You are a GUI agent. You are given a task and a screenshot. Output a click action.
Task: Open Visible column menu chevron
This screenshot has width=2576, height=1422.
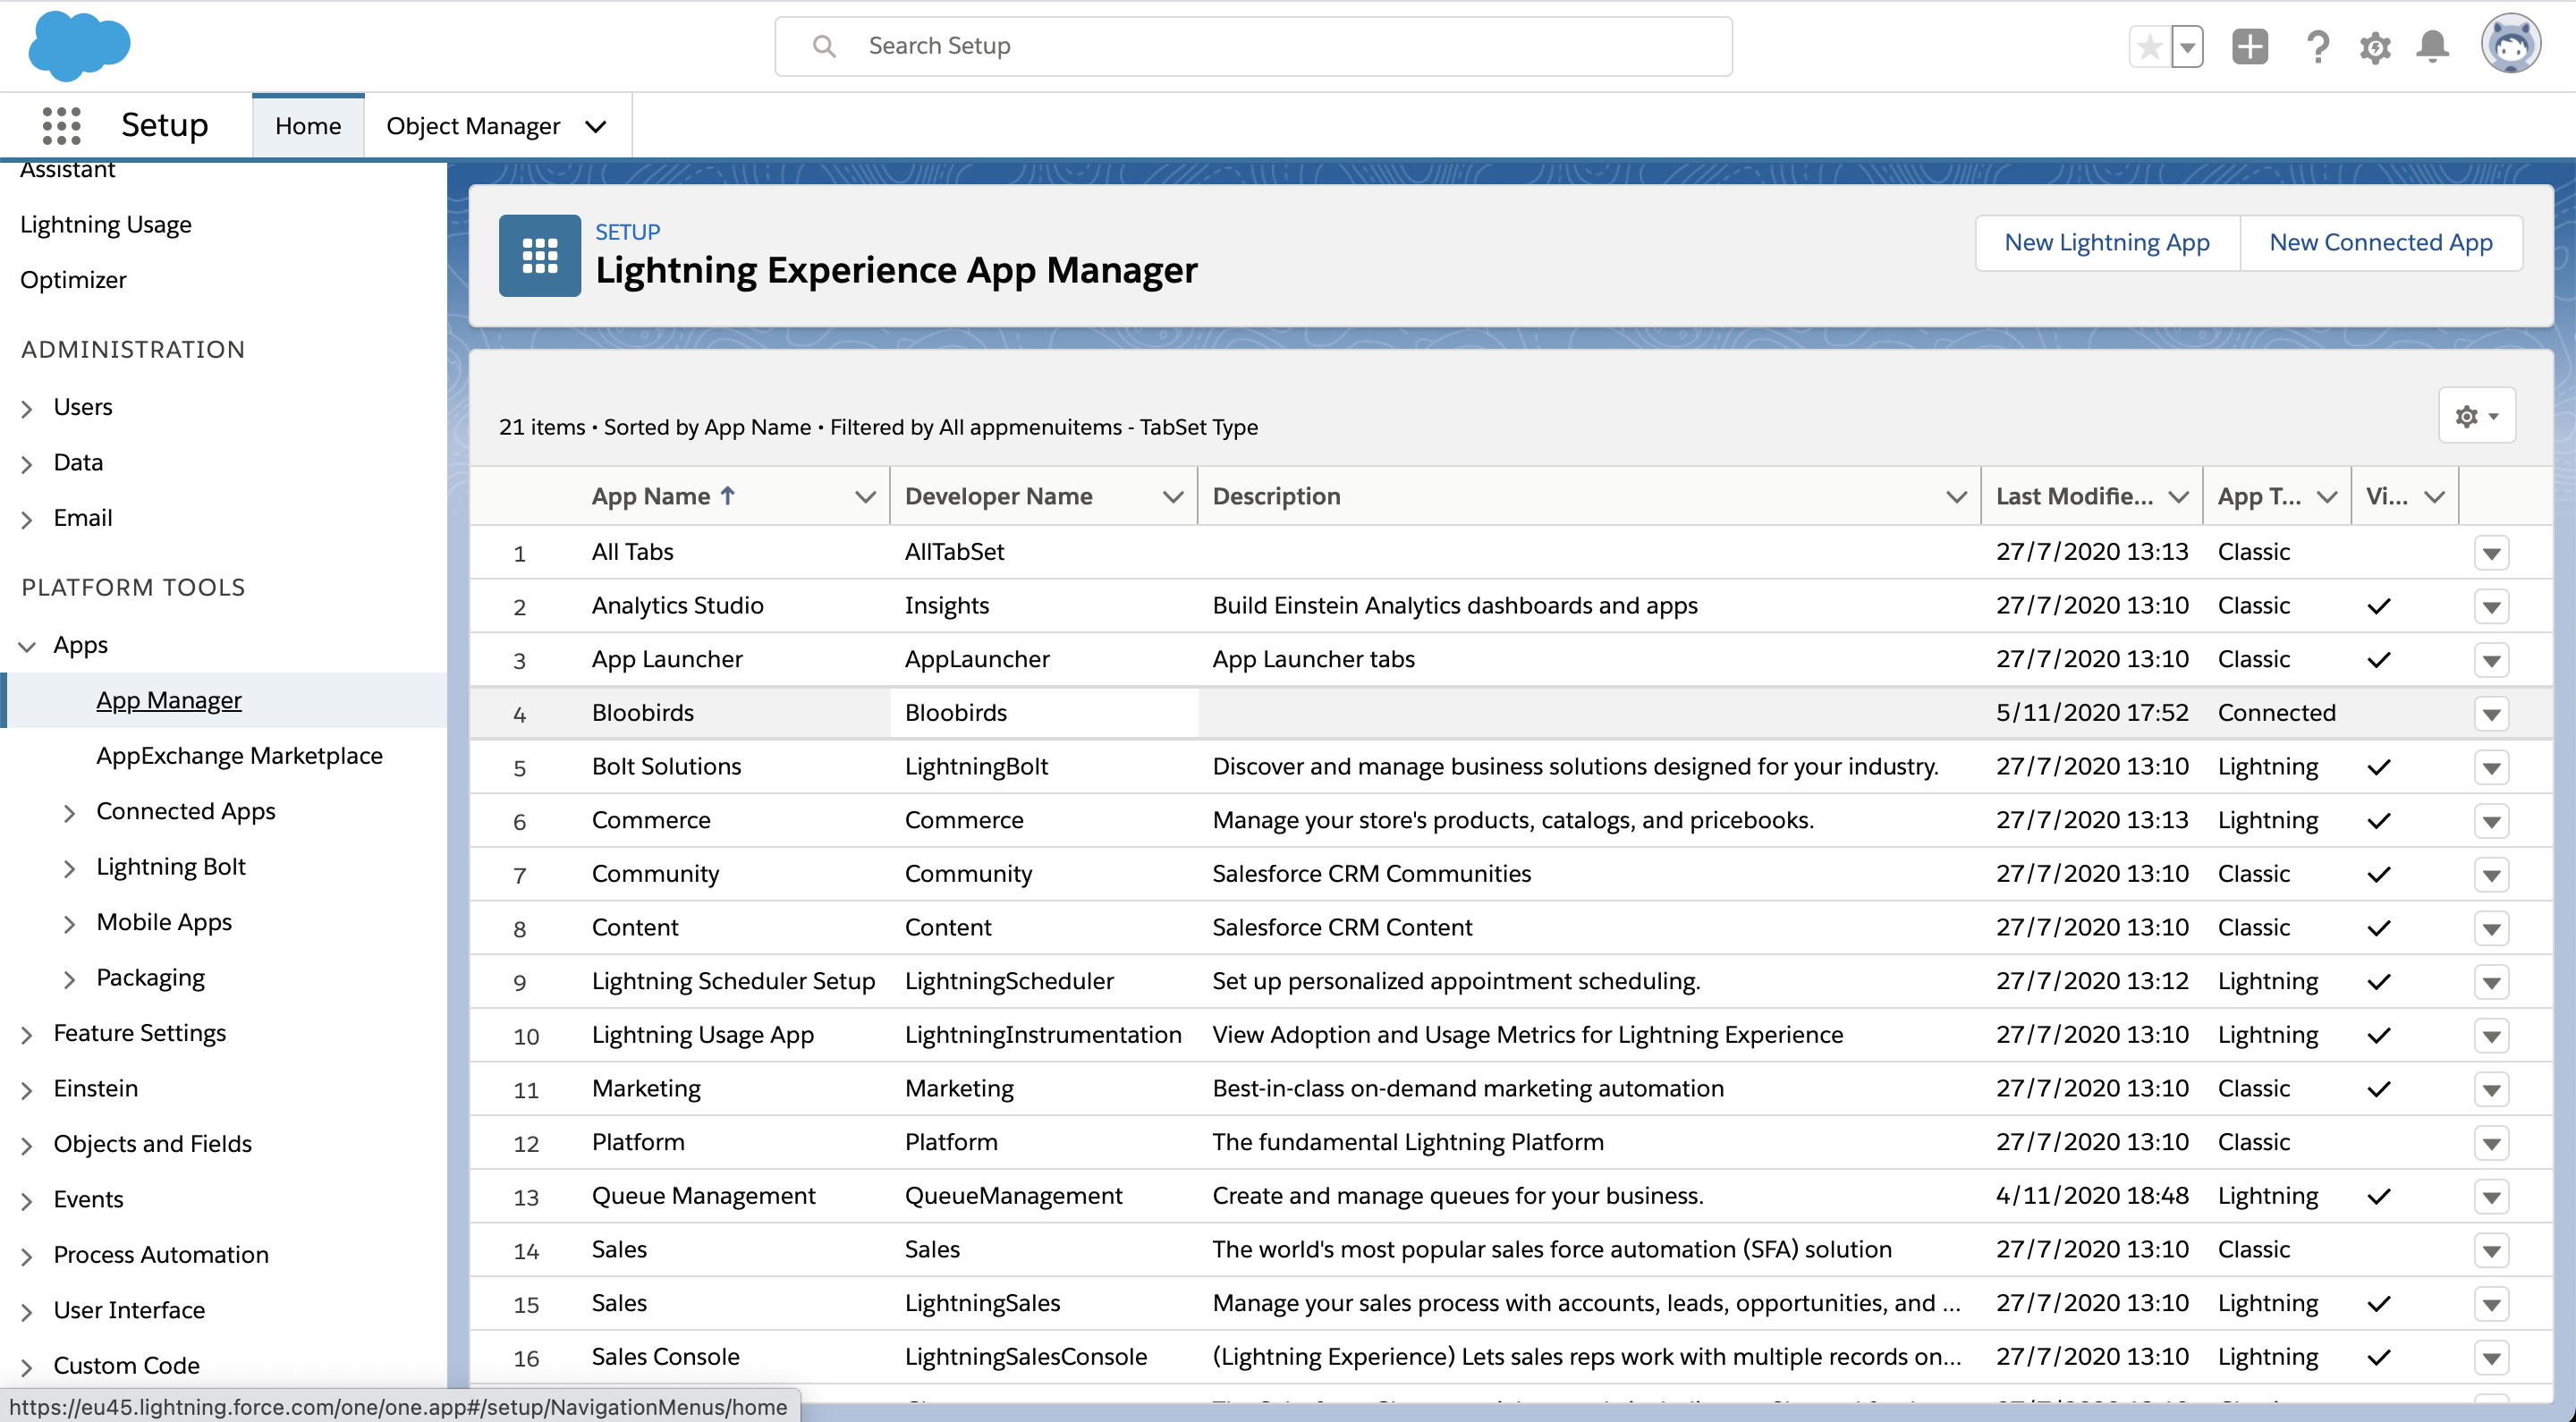click(2435, 497)
